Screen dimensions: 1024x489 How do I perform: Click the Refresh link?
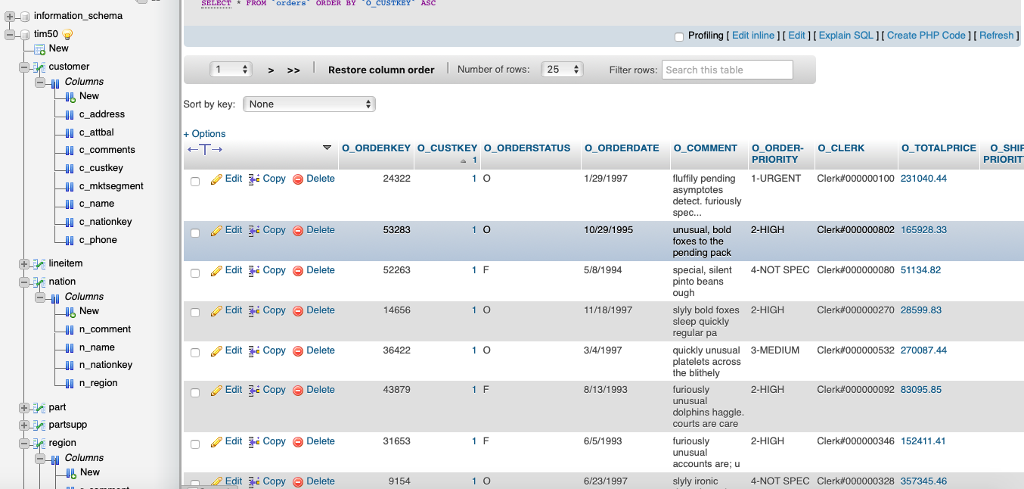997,36
